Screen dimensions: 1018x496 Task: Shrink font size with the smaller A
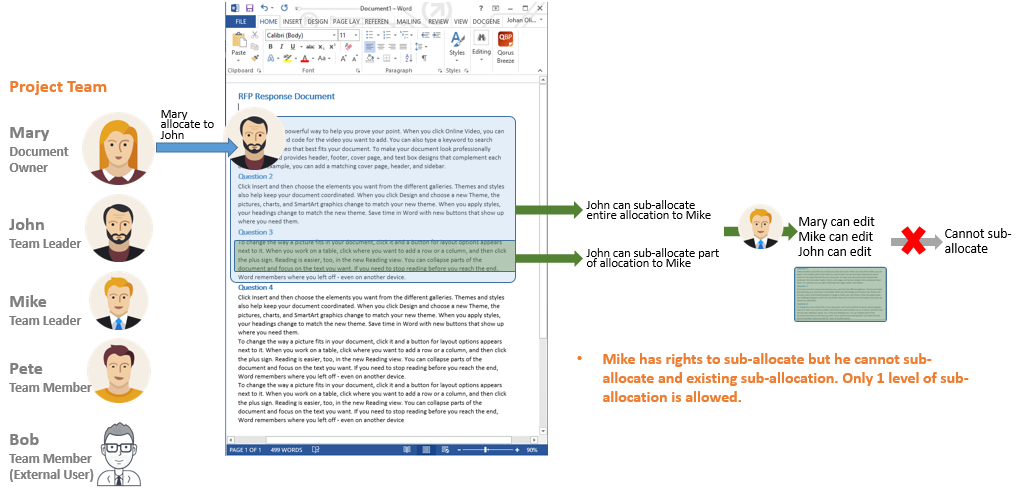[x=354, y=58]
